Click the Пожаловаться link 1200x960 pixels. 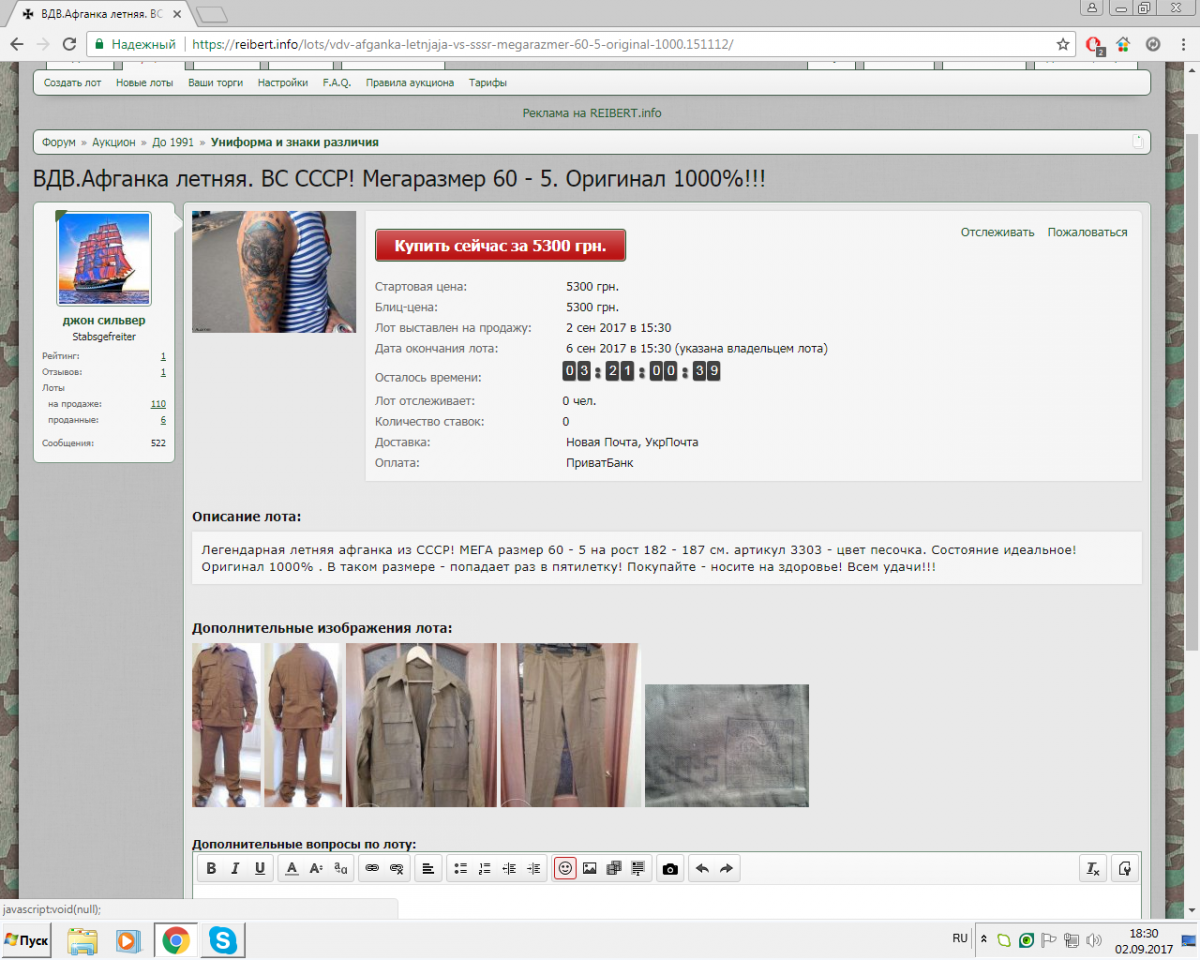[1087, 232]
